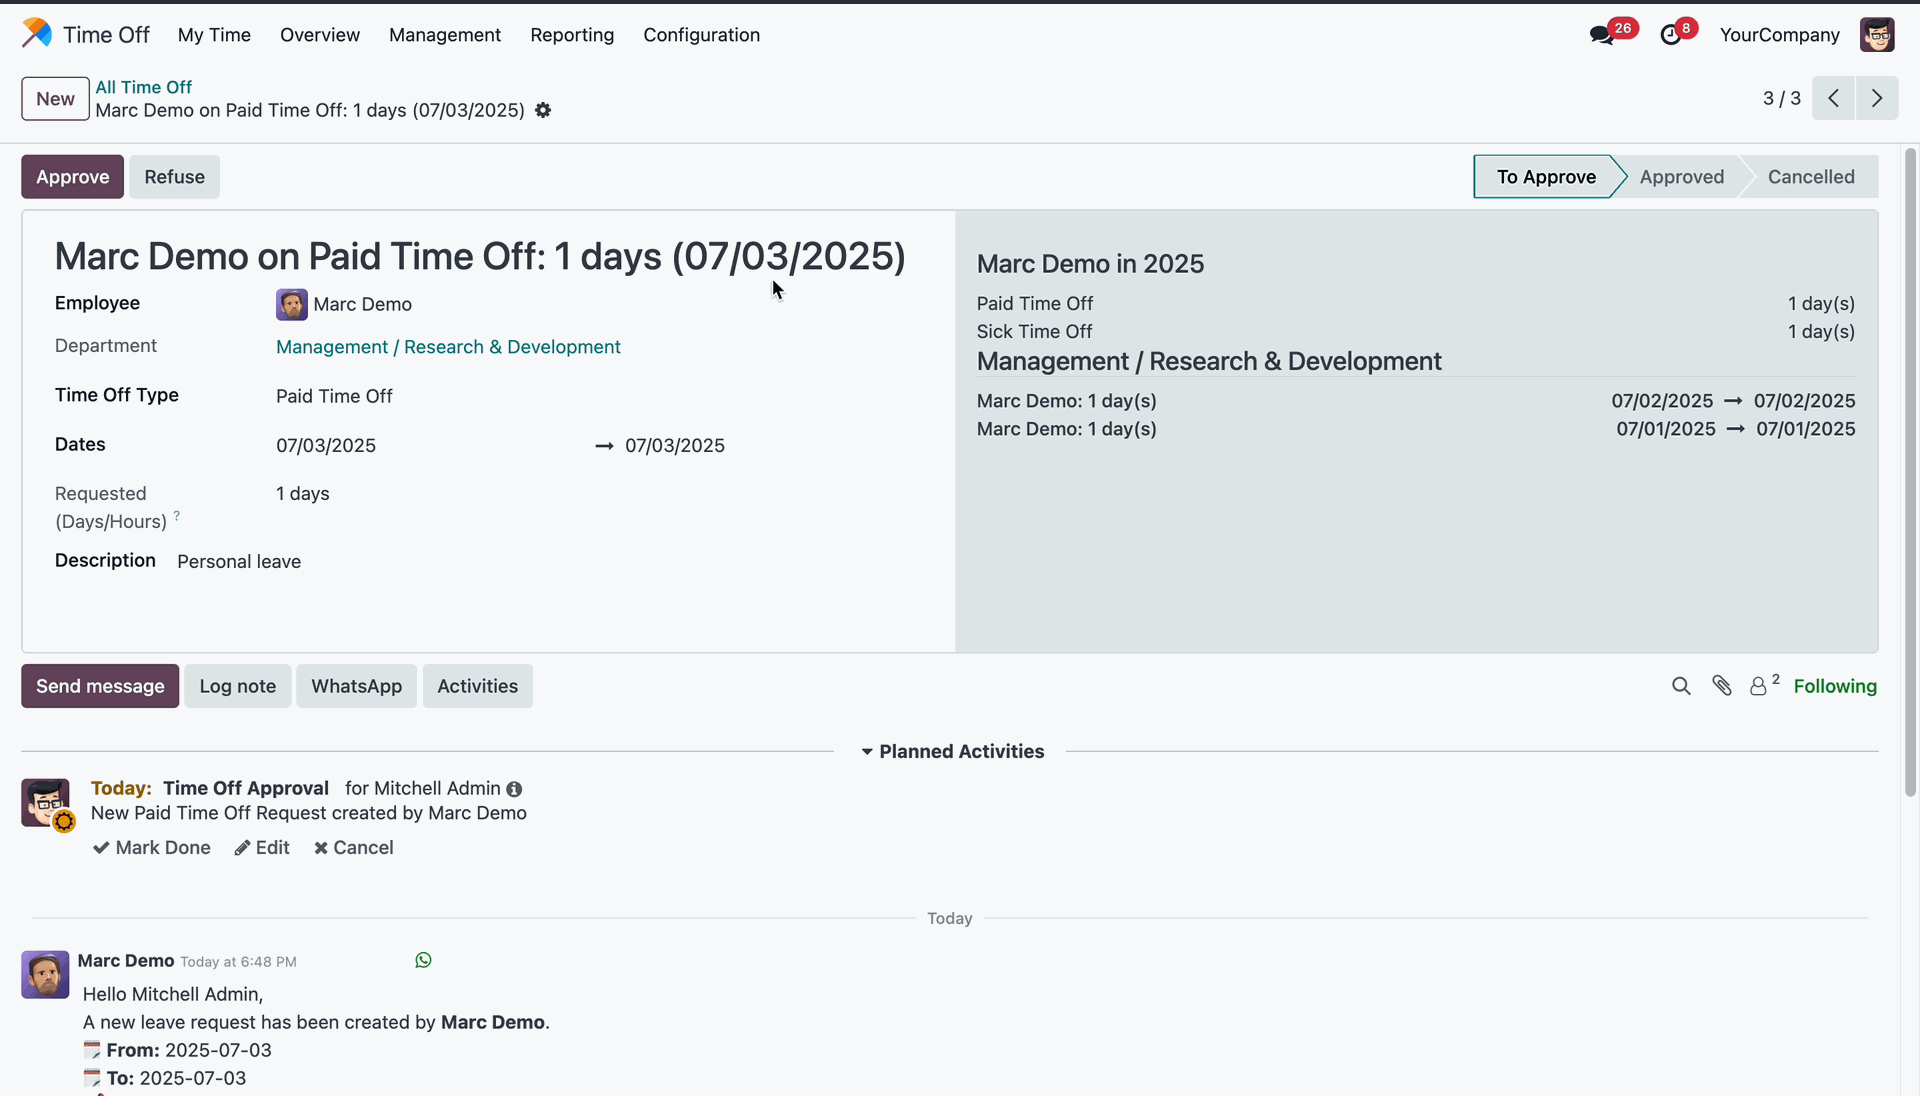Open the user avatar menu

[1877, 35]
